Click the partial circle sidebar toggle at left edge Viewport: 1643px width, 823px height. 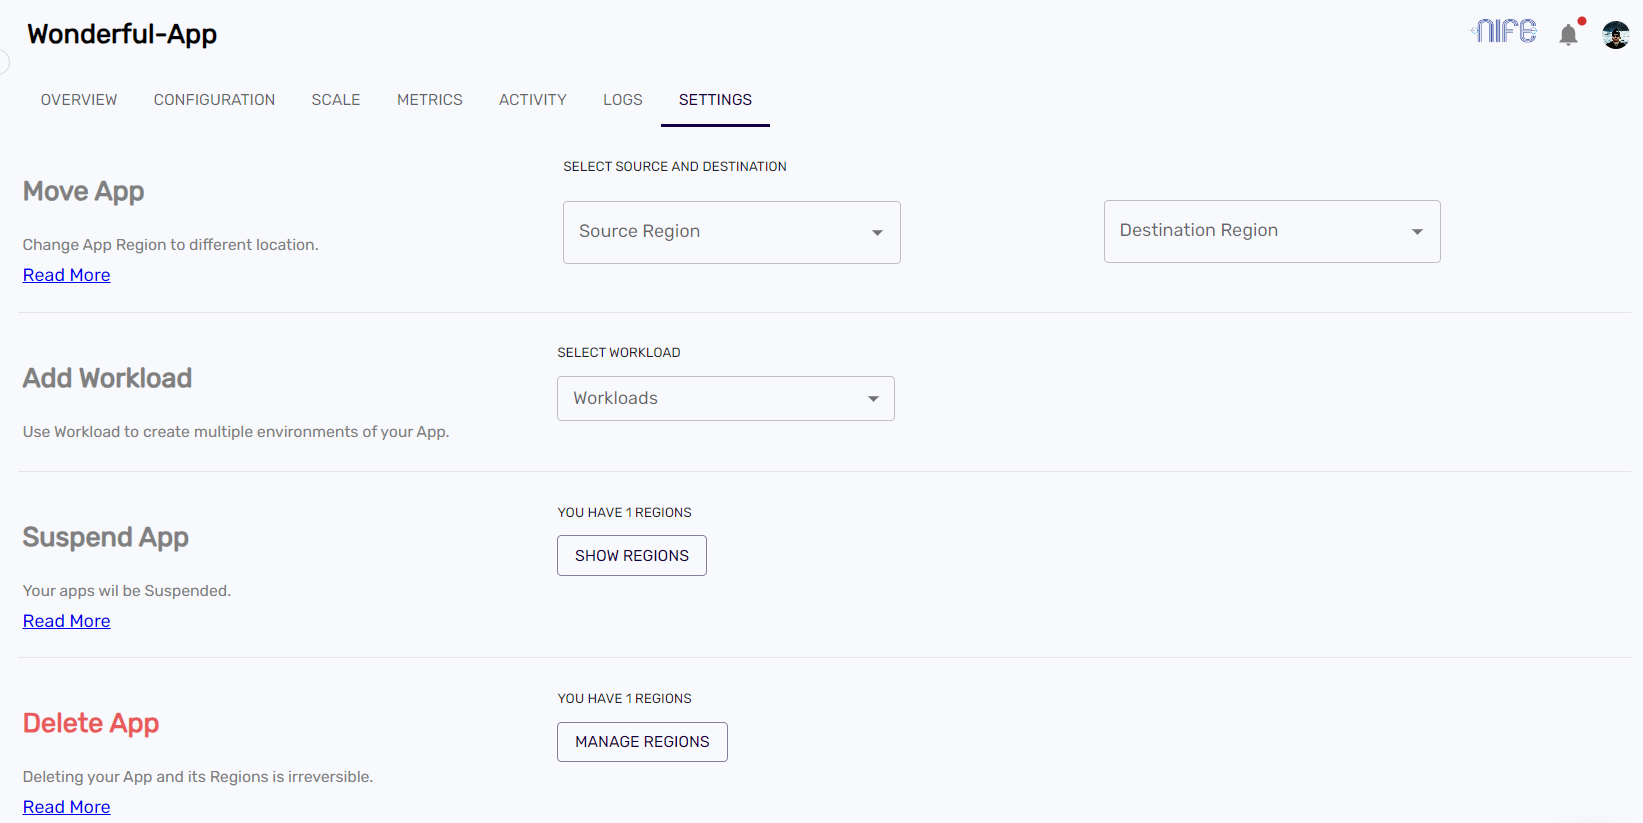tap(4, 62)
